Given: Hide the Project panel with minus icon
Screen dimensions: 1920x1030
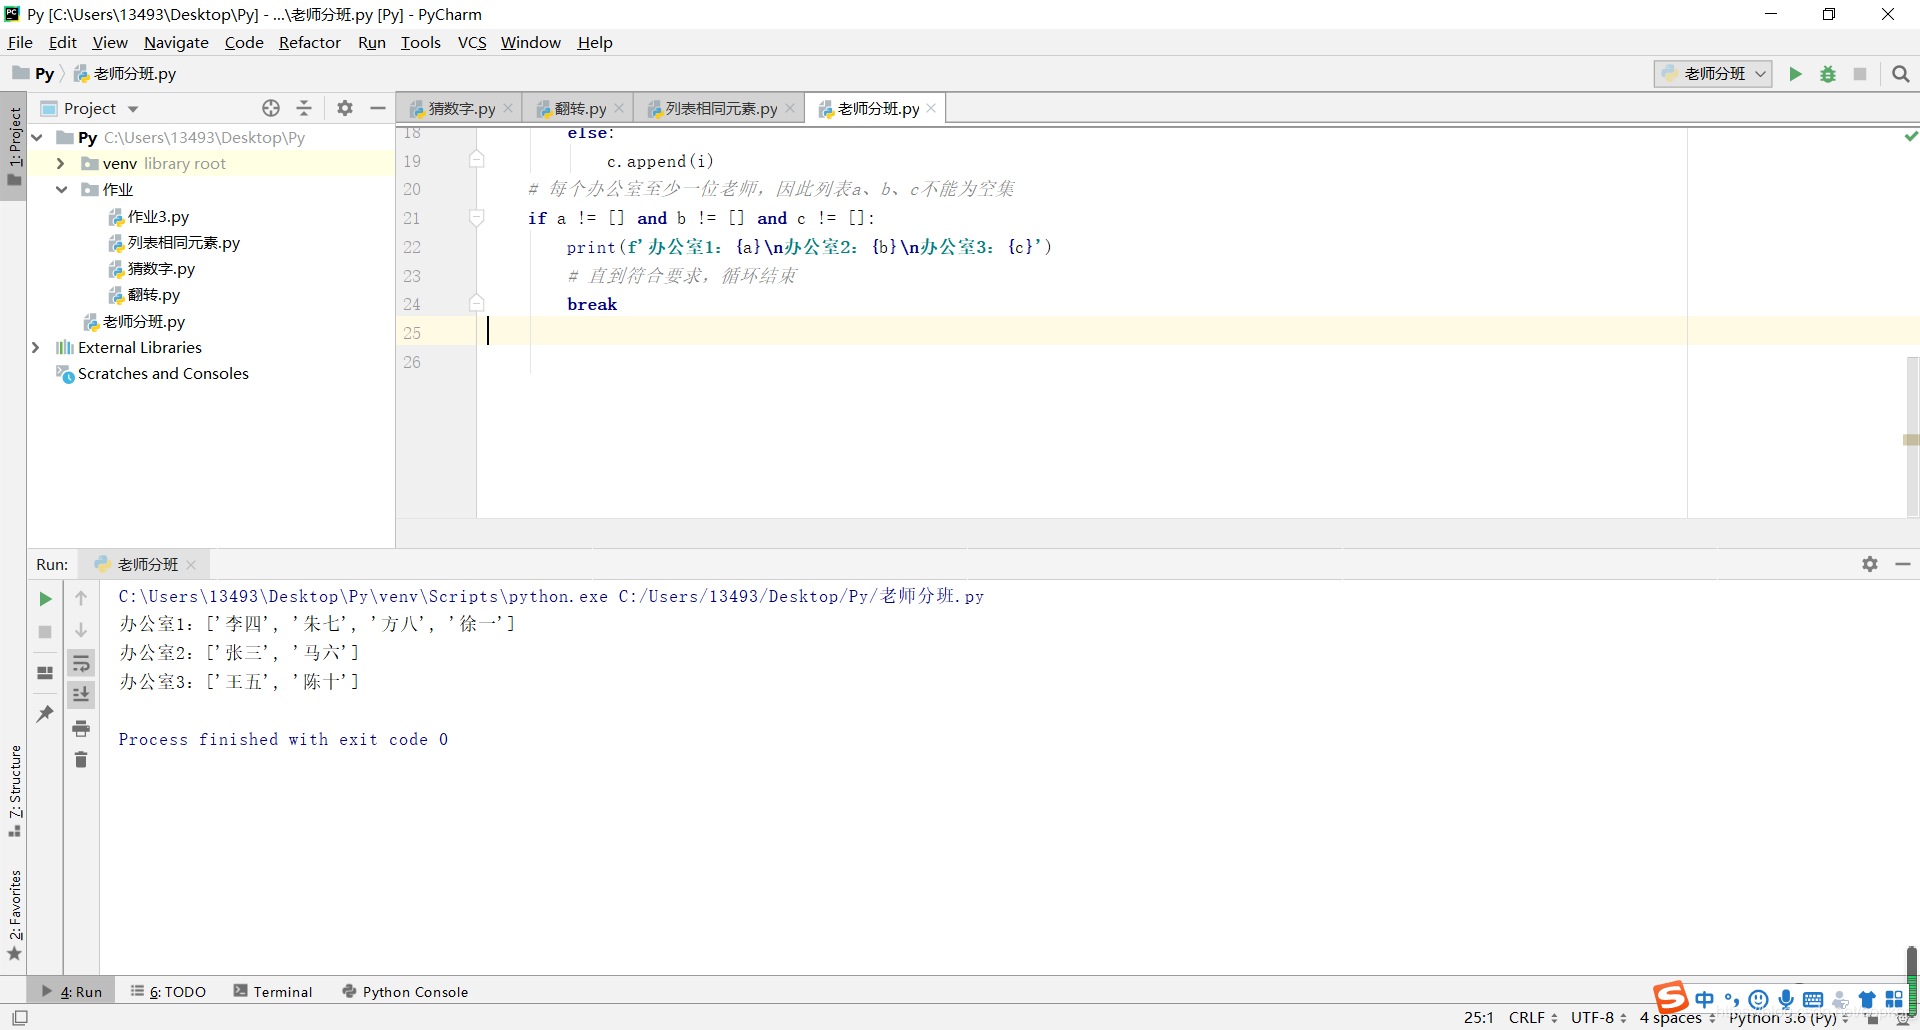Looking at the screenshot, I should click(x=378, y=108).
